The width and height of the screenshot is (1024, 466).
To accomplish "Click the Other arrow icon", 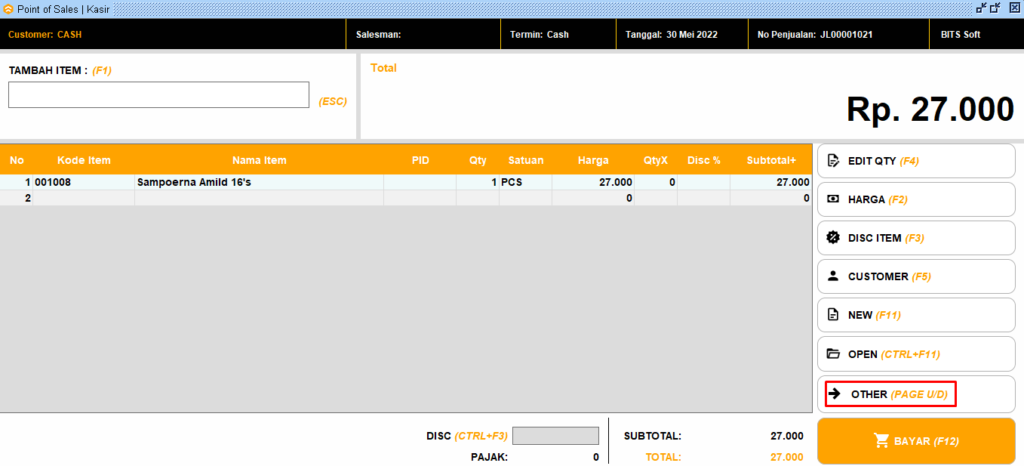I will tap(834, 394).
